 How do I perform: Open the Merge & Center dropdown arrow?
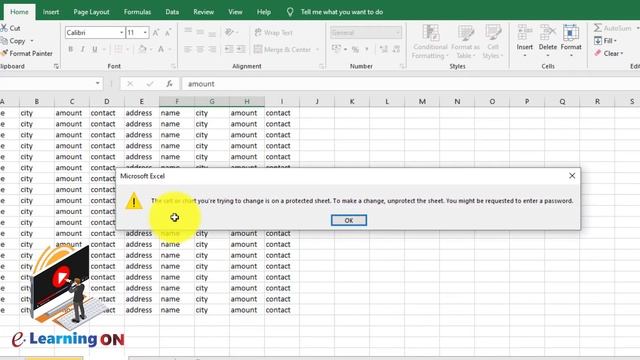[x=317, y=49]
